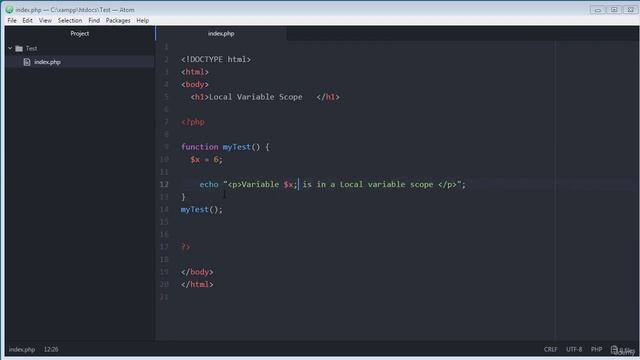The height and width of the screenshot is (360, 640).
Task: Click the Atom logo in title bar
Action: coord(9,9)
